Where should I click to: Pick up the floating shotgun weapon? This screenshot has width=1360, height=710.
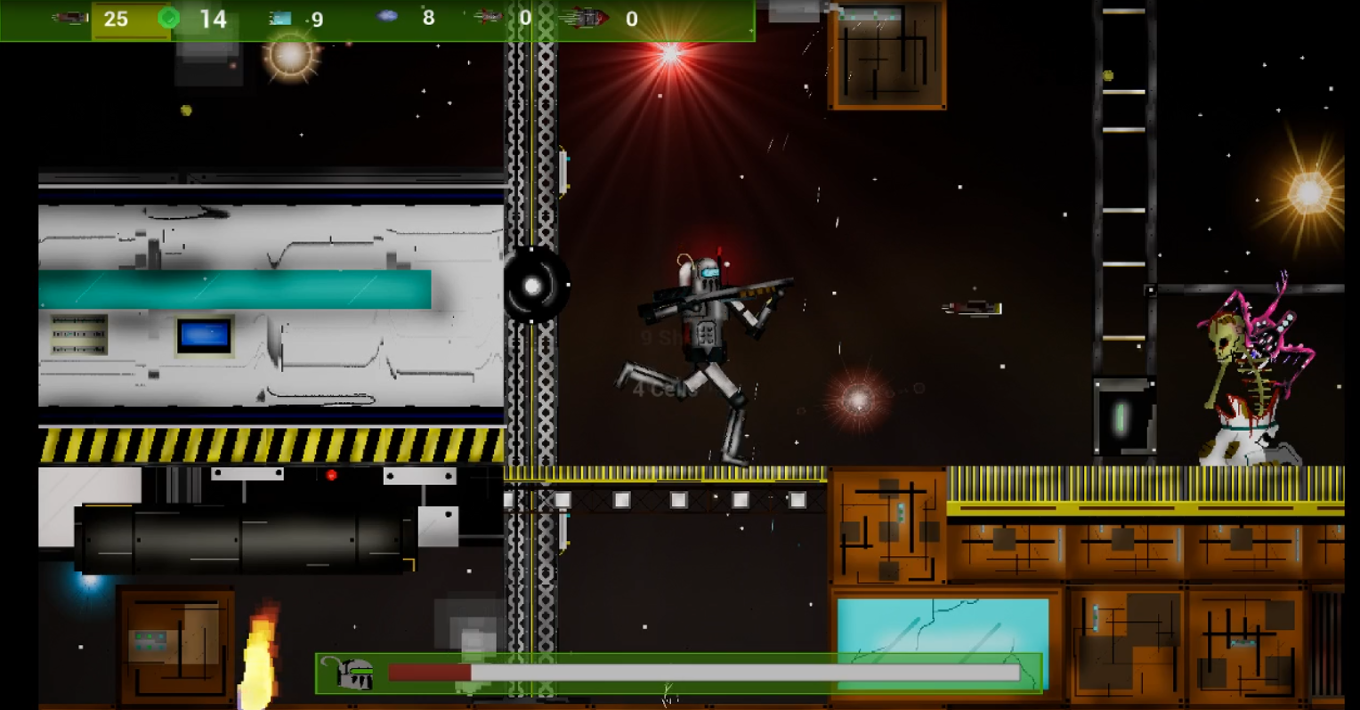click(972, 308)
